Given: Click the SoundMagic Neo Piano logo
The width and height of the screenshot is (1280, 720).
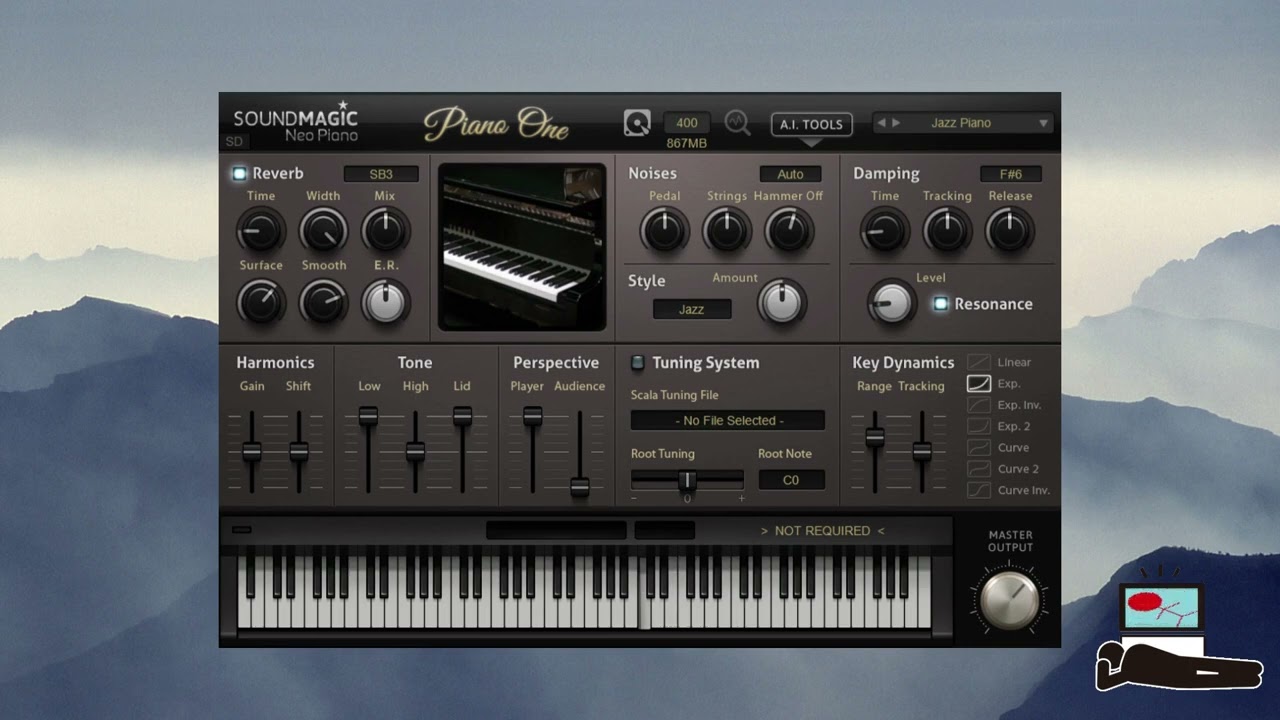Looking at the screenshot, I should tap(296, 122).
